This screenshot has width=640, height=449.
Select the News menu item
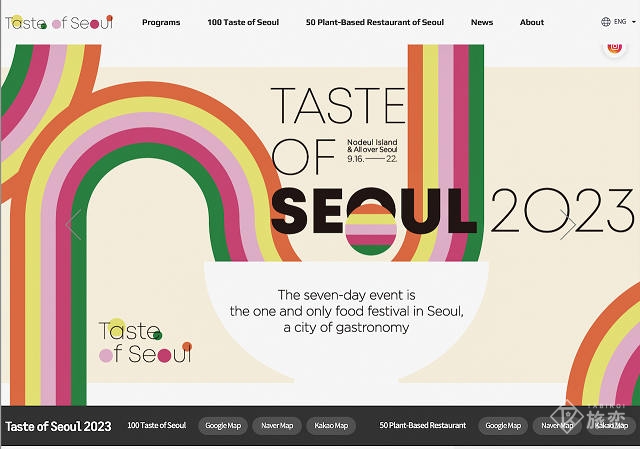click(x=482, y=22)
